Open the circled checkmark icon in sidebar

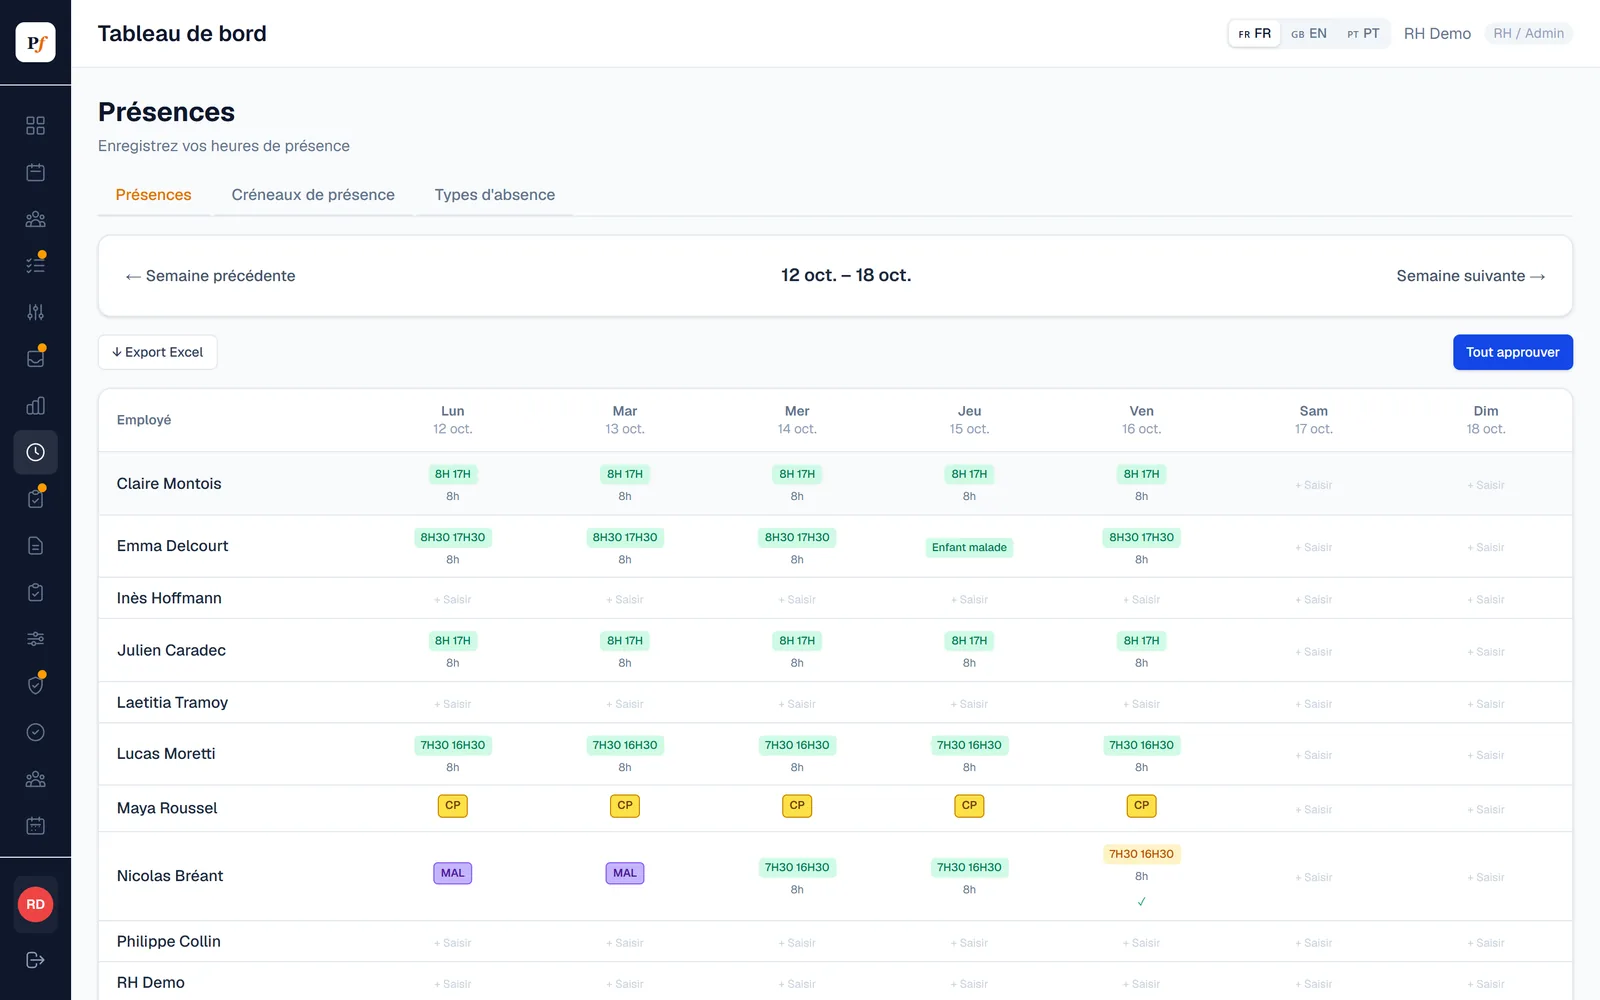(x=35, y=732)
